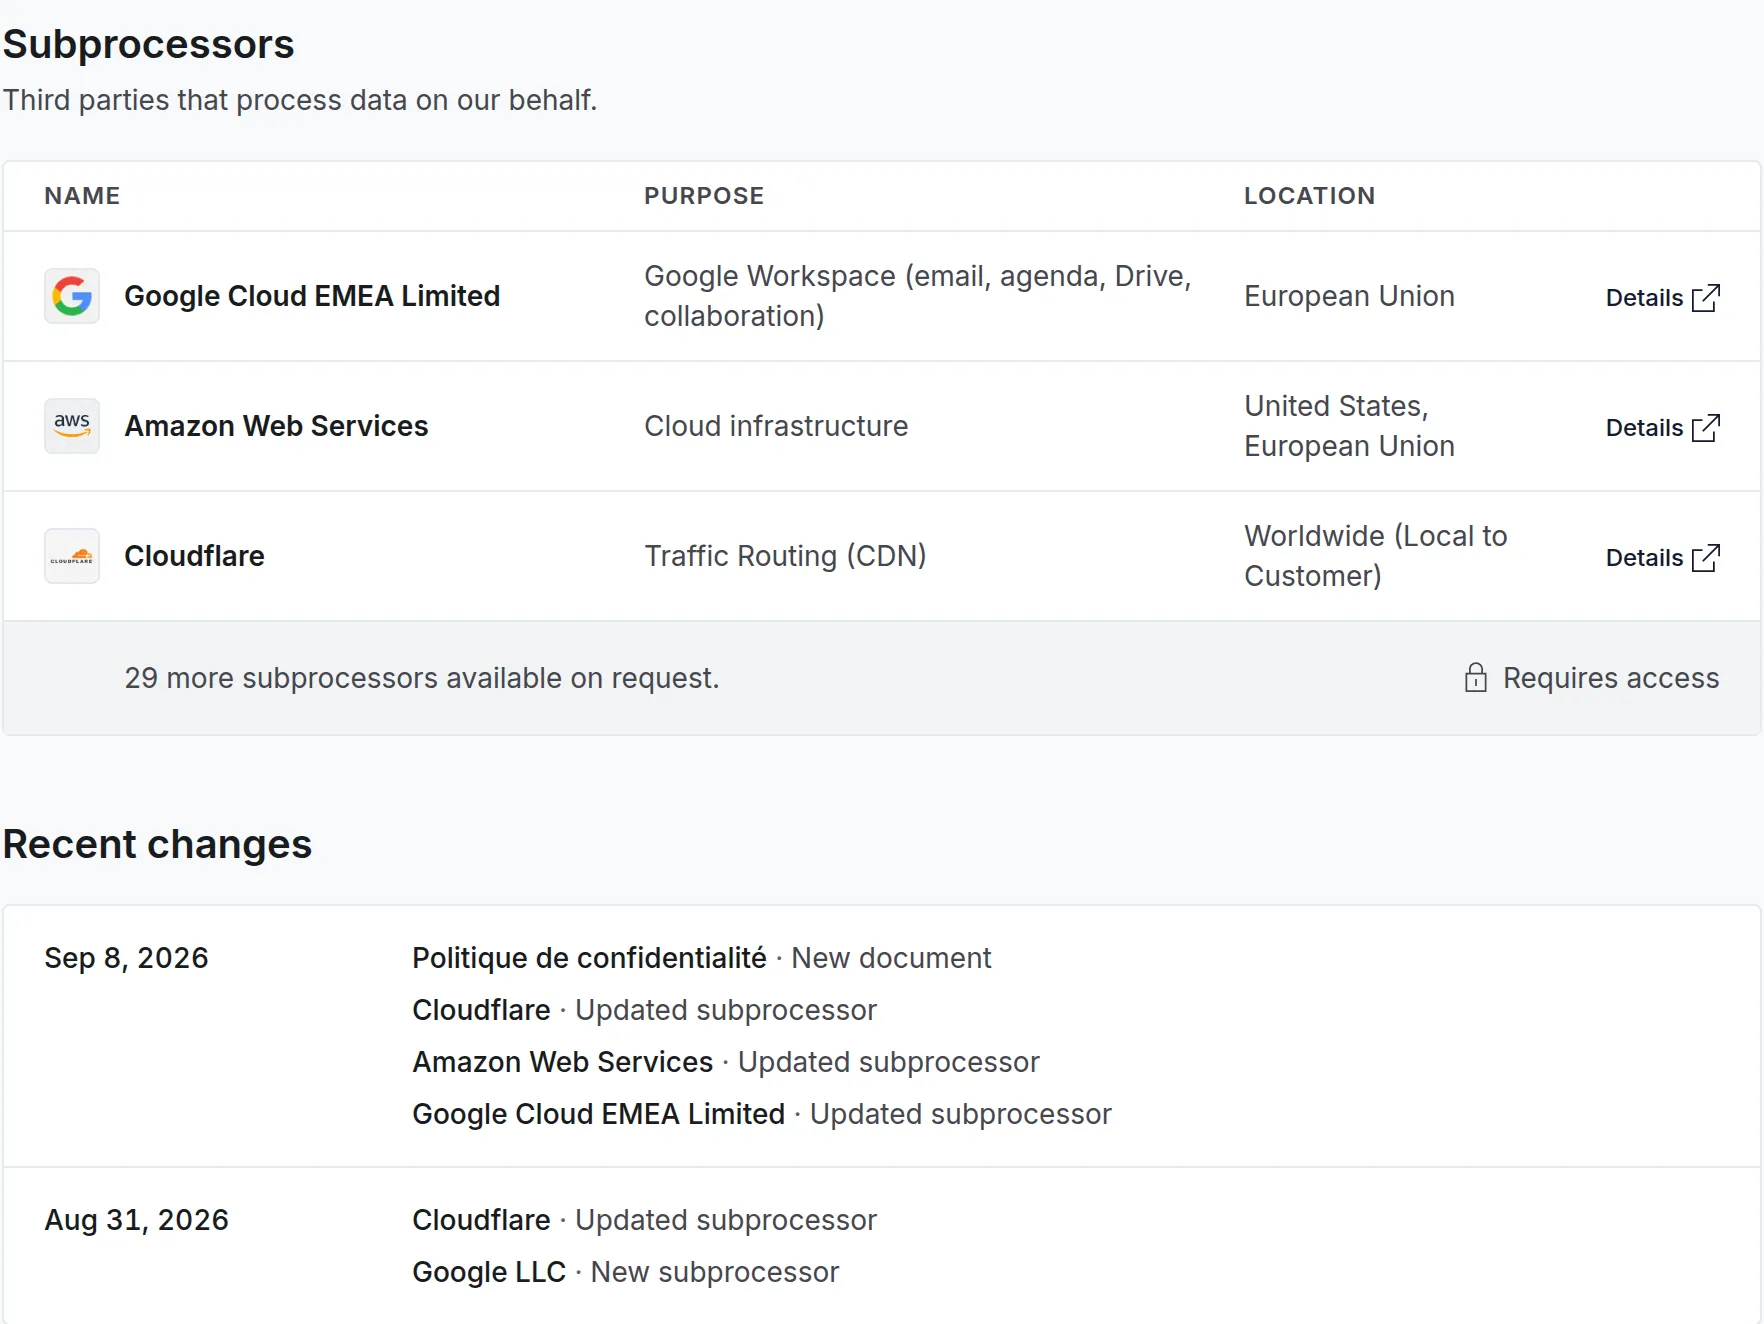Open Details link for Google Cloud EMEA Limited
The height and width of the screenshot is (1324, 1764).
[x=1663, y=298]
